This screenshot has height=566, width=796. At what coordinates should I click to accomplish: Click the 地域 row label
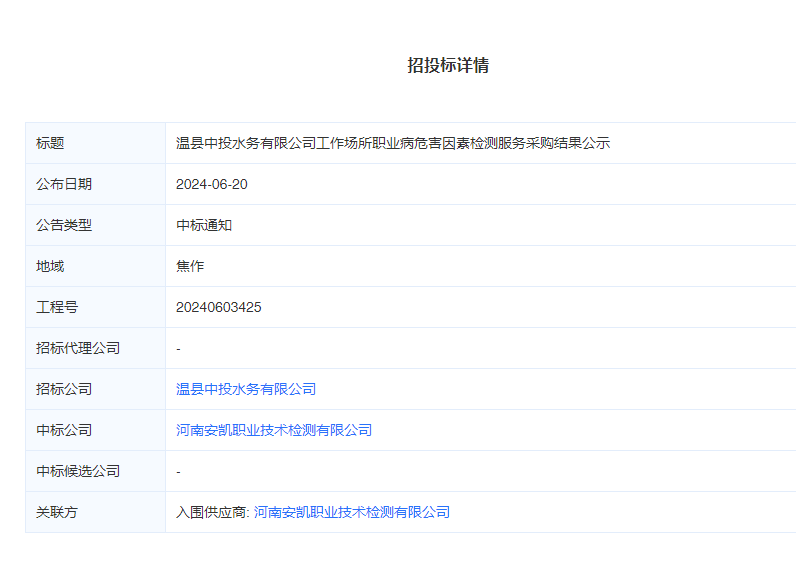coord(50,266)
